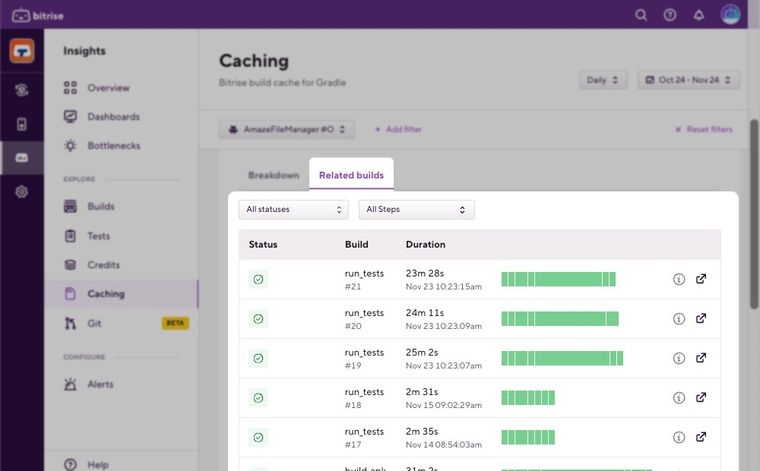Viewport: 760px width, 471px height.
Task: Select the Related builds tab
Action: pyautogui.click(x=351, y=175)
